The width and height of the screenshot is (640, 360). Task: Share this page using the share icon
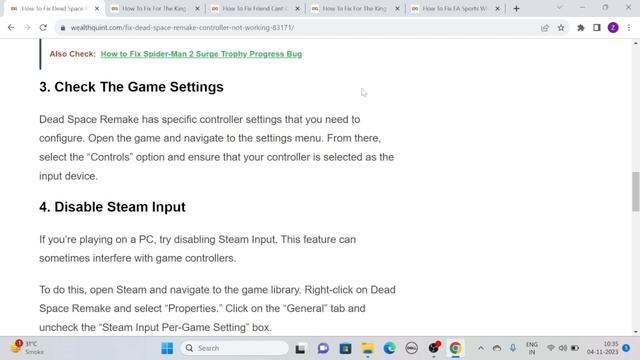(544, 28)
